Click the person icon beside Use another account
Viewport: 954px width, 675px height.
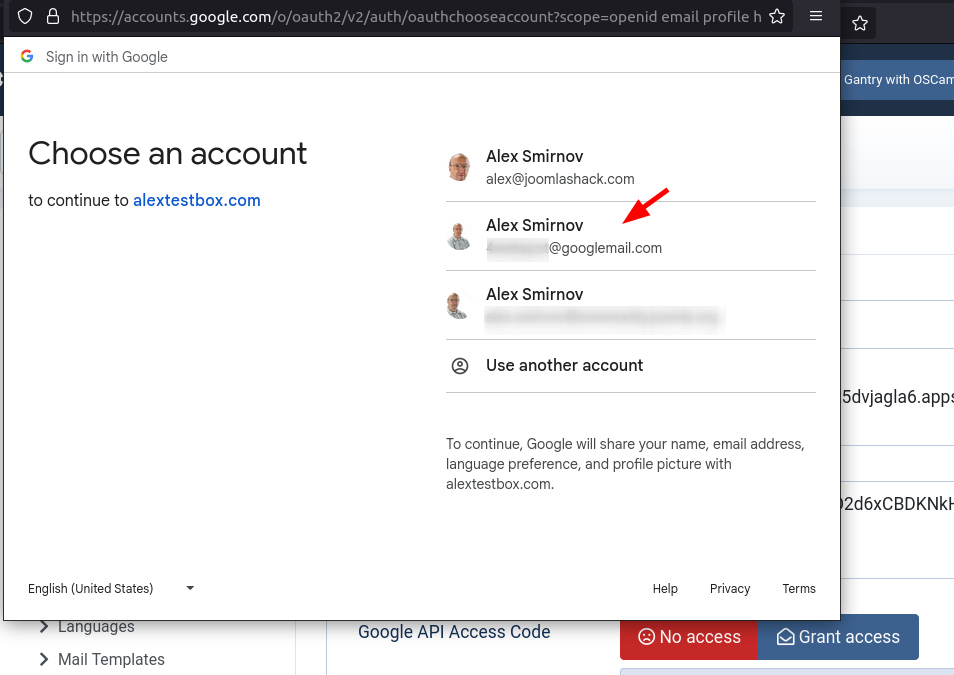pyautogui.click(x=460, y=366)
